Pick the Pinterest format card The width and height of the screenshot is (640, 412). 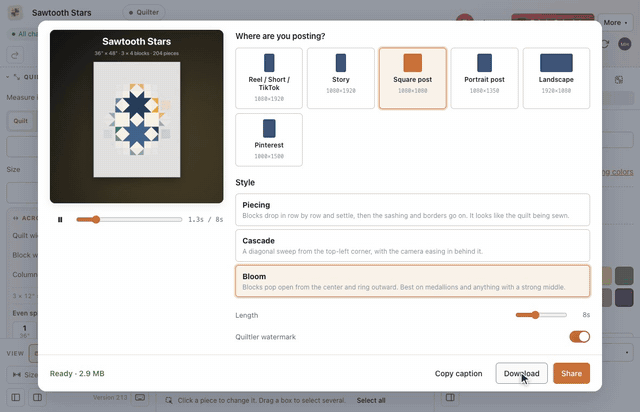point(269,140)
